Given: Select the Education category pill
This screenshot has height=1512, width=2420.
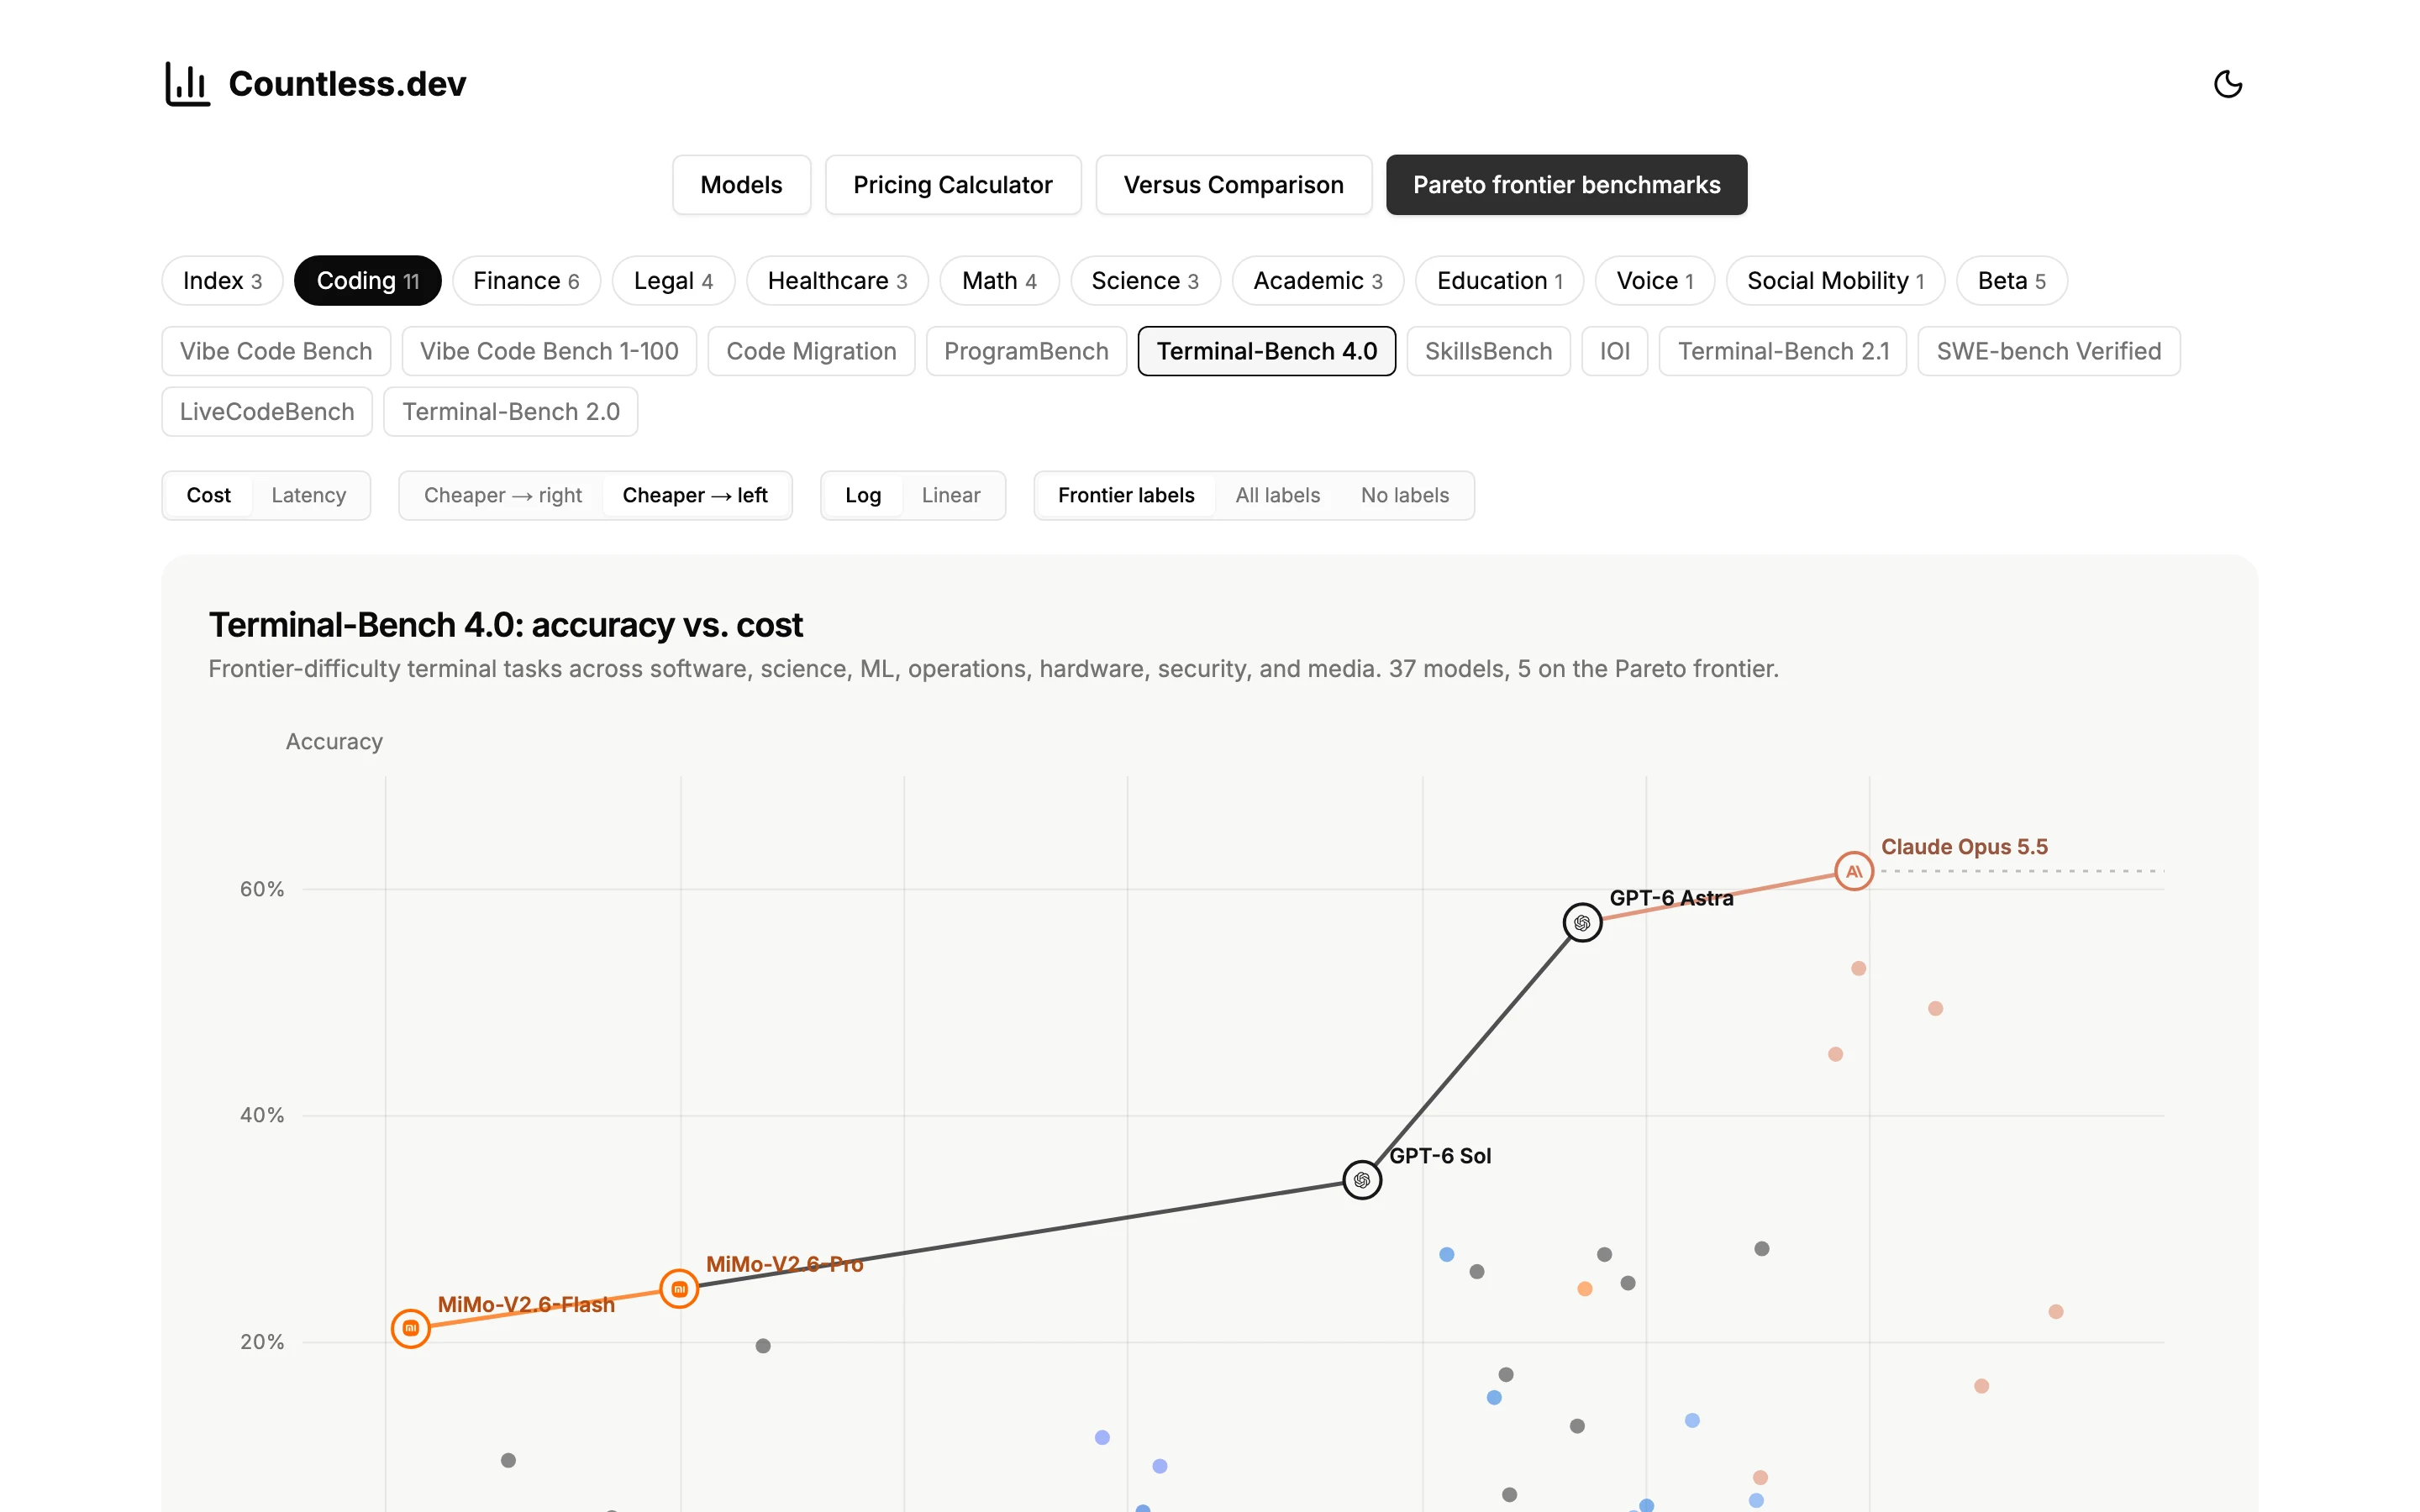Looking at the screenshot, I should click(x=1499, y=281).
